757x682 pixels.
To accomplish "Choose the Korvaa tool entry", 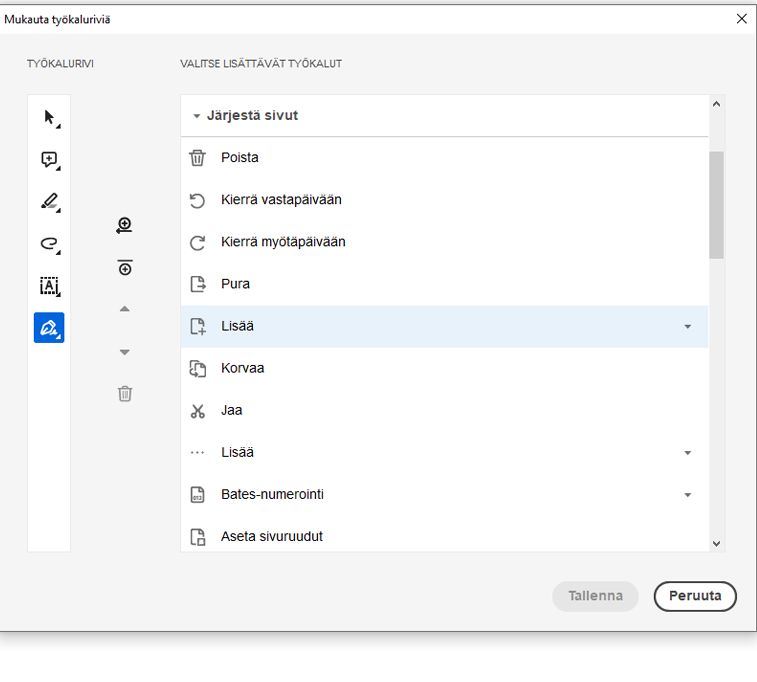I will click(243, 368).
